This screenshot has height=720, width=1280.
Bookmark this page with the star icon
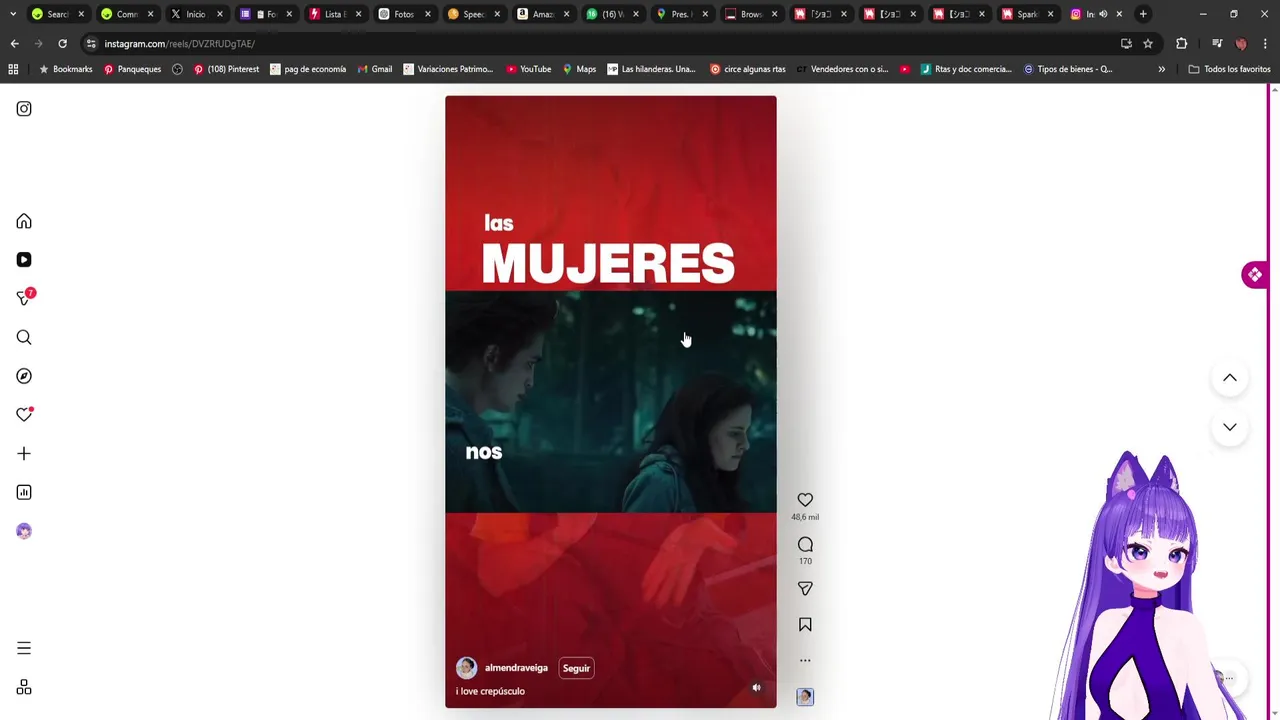pyautogui.click(x=1148, y=44)
